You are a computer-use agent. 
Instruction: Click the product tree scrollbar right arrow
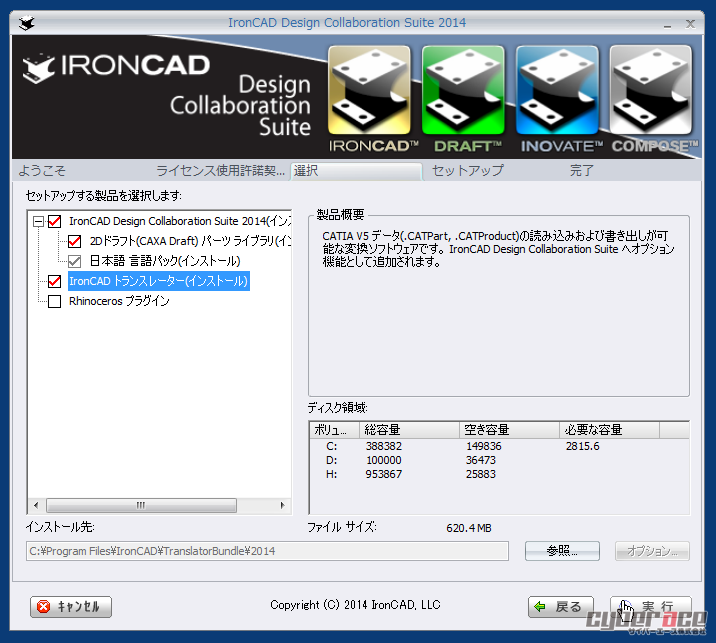[x=282, y=505]
